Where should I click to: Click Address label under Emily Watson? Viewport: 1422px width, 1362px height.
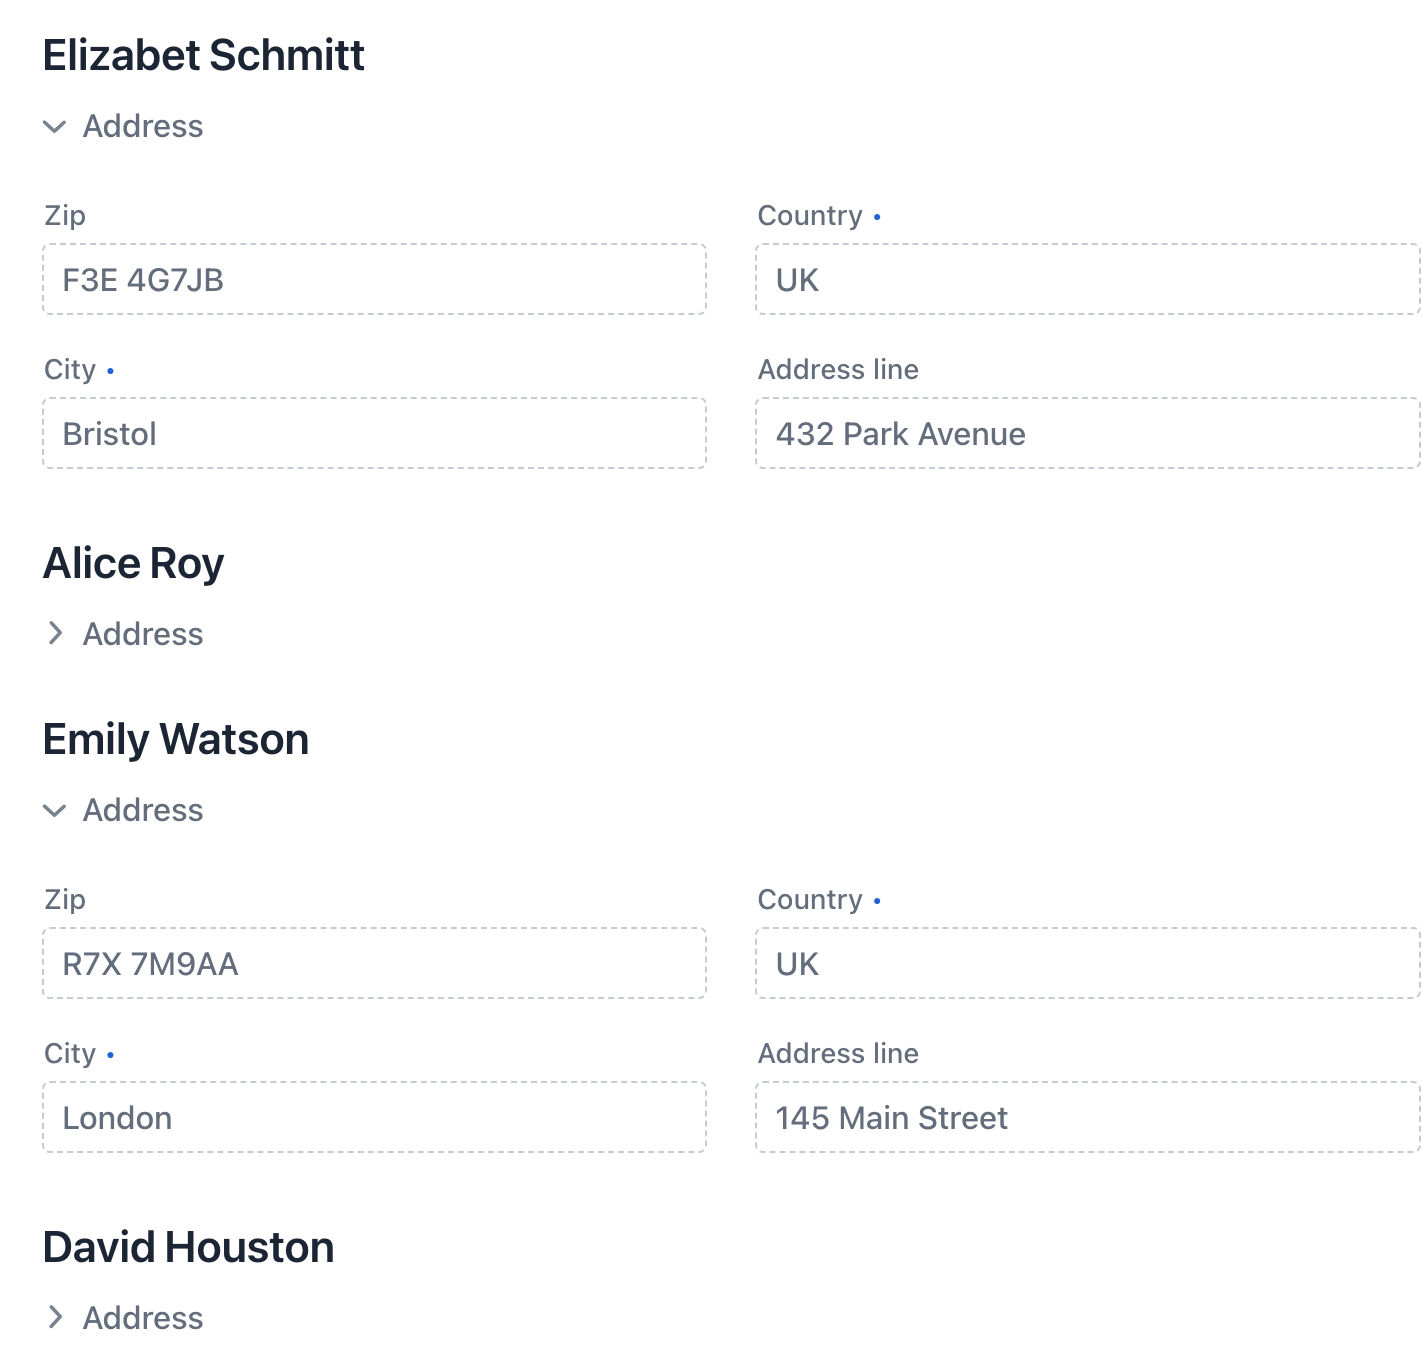tap(143, 811)
